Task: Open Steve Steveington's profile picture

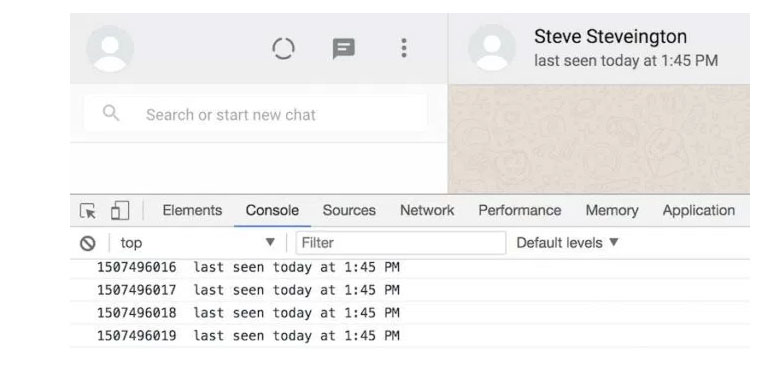Action: [x=492, y=48]
